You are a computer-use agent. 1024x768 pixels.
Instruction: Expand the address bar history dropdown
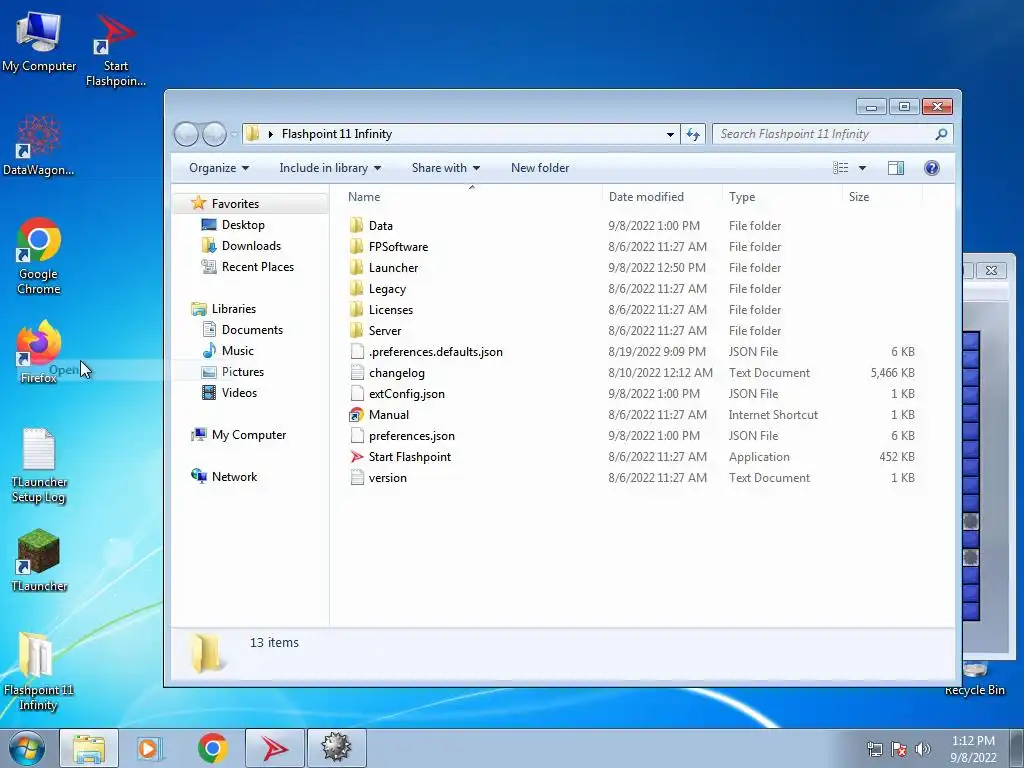point(670,134)
